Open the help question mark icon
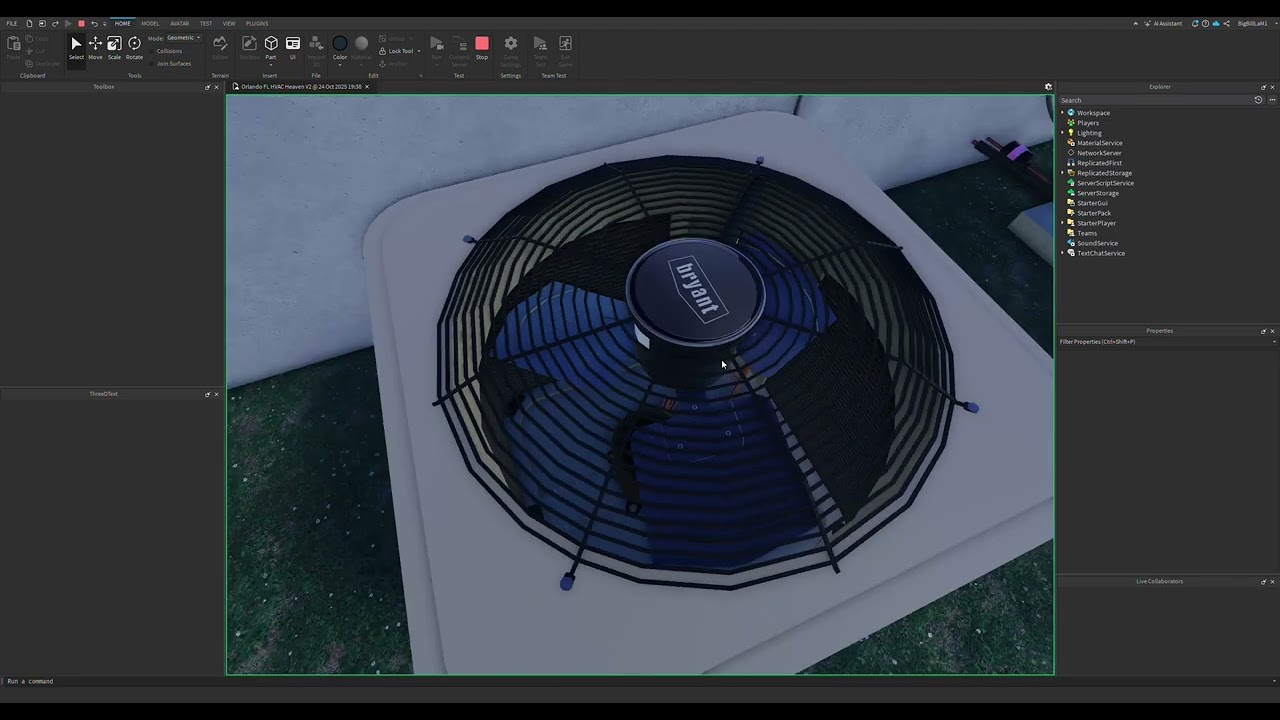 (x=1205, y=23)
